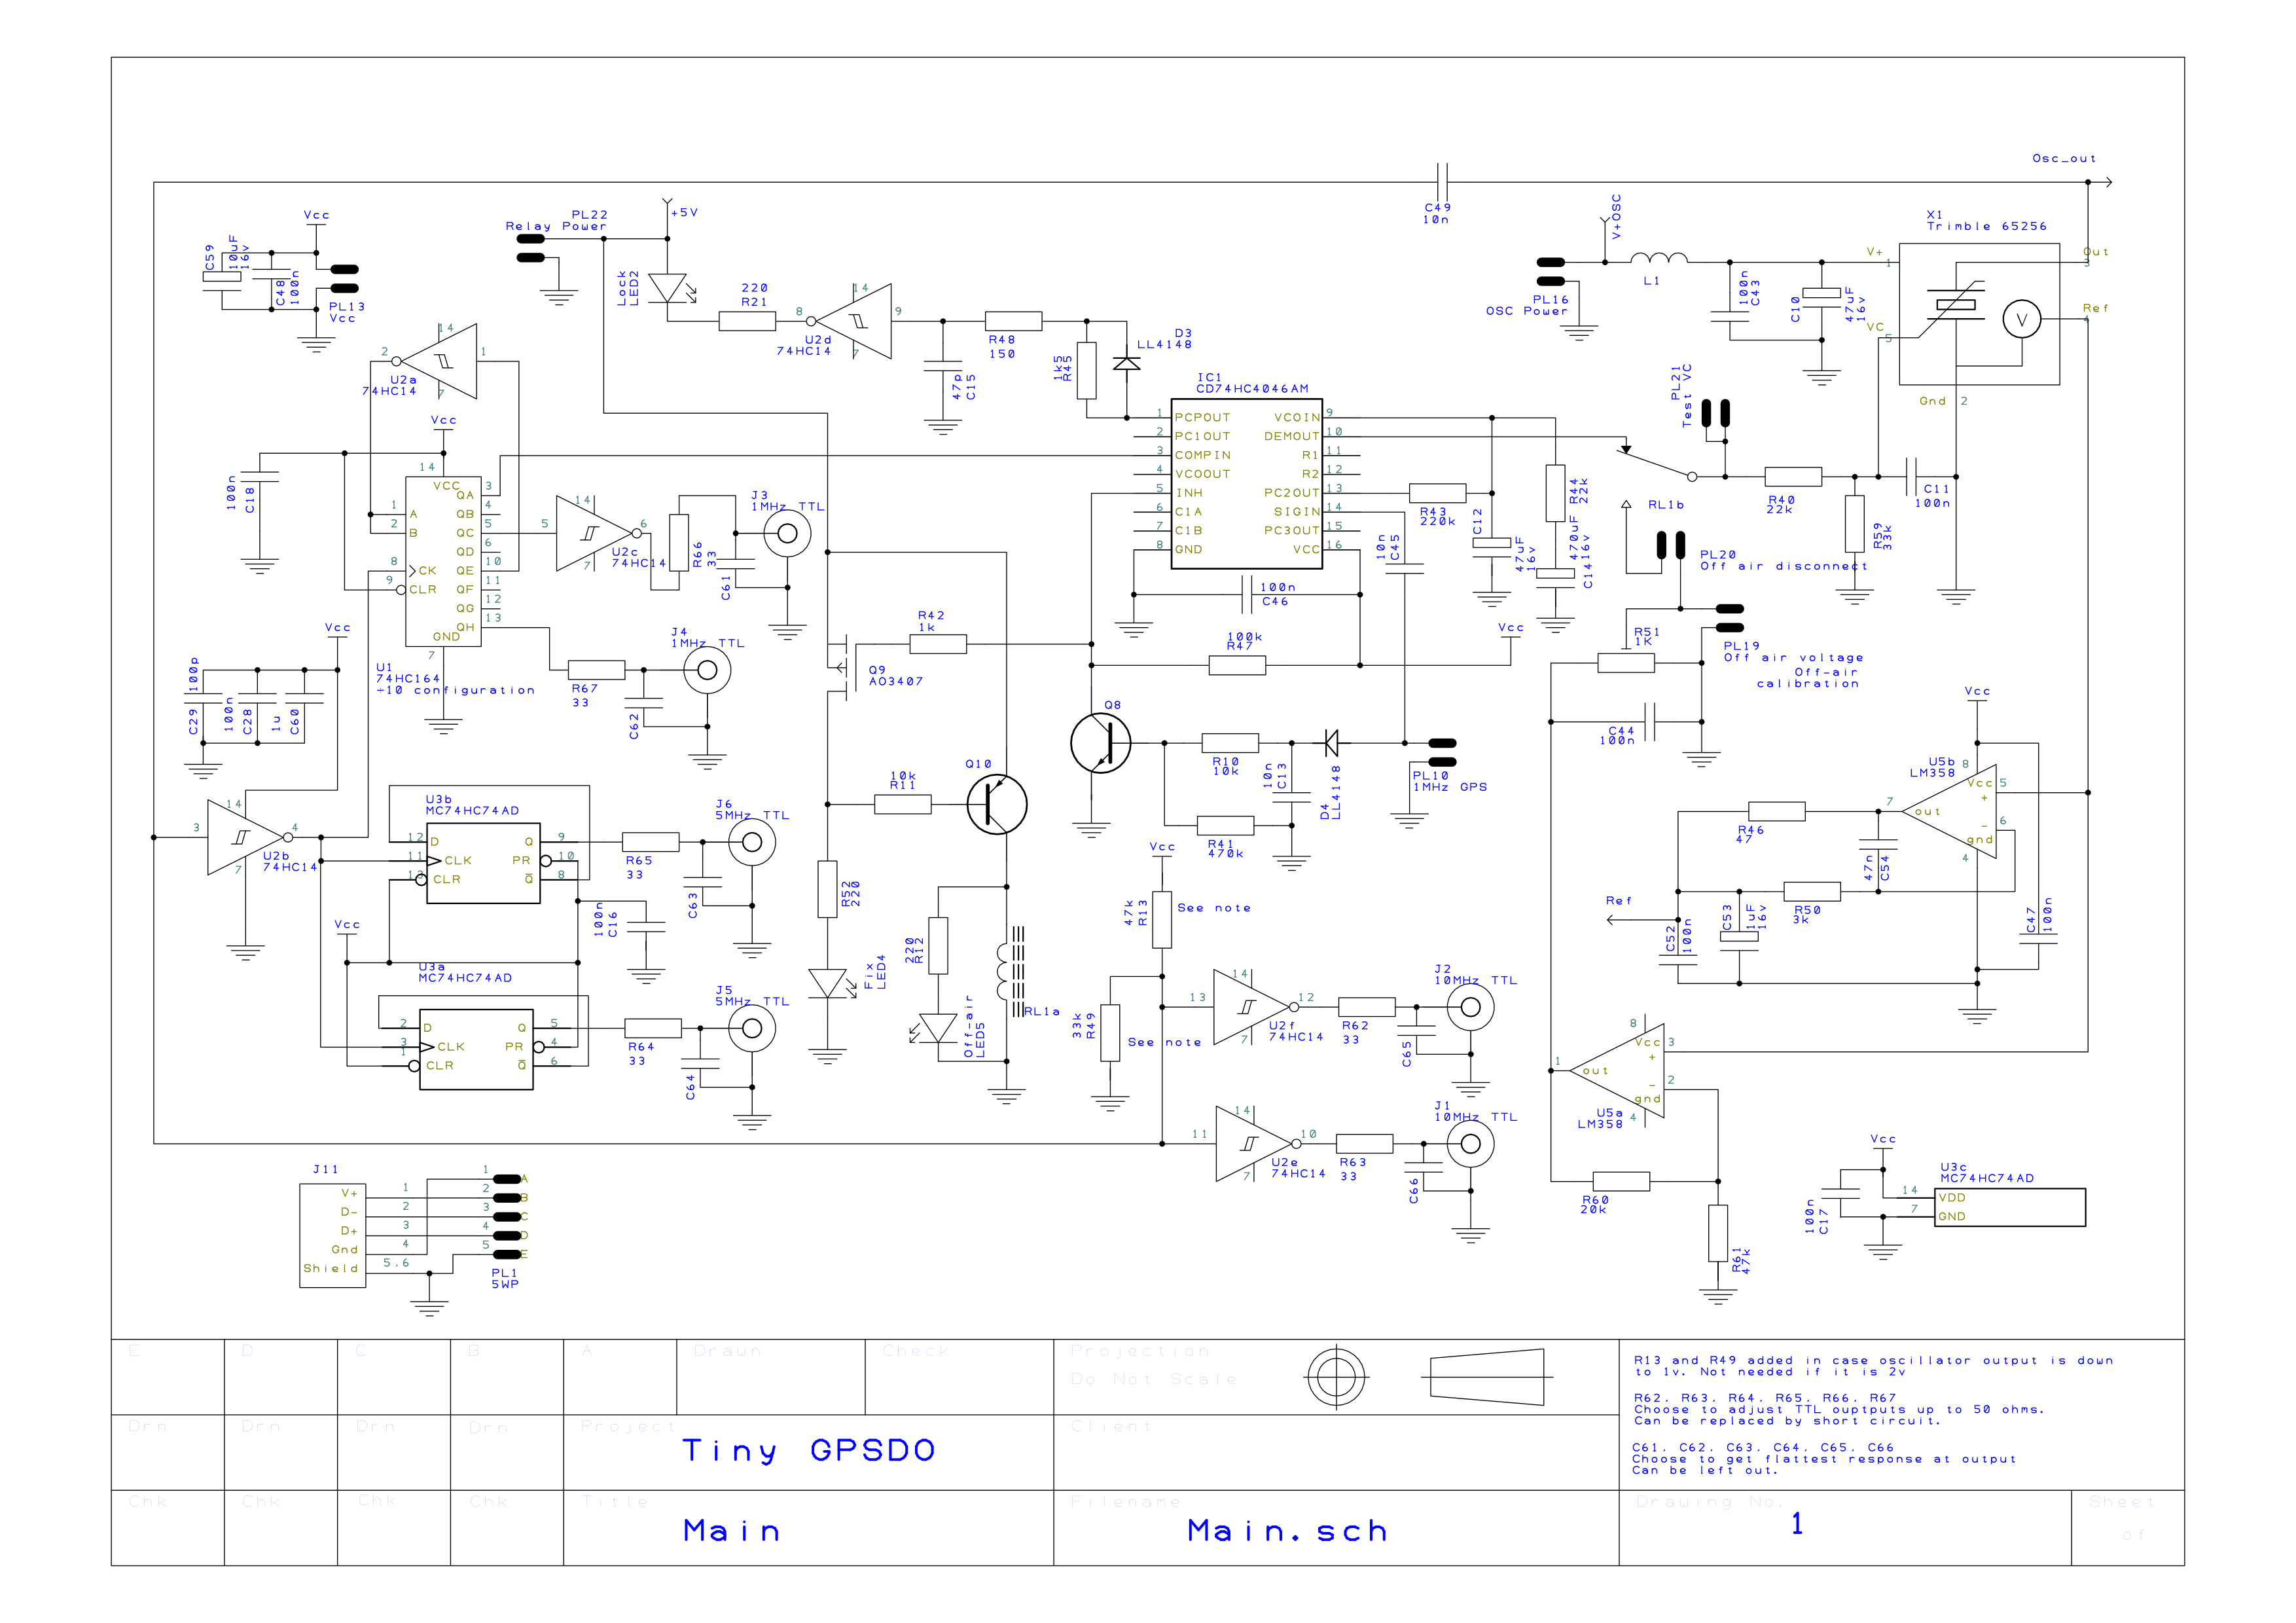The image size is (2296, 1623).
Task: Select the projection circle symbol in title block
Action: [x=1336, y=1377]
